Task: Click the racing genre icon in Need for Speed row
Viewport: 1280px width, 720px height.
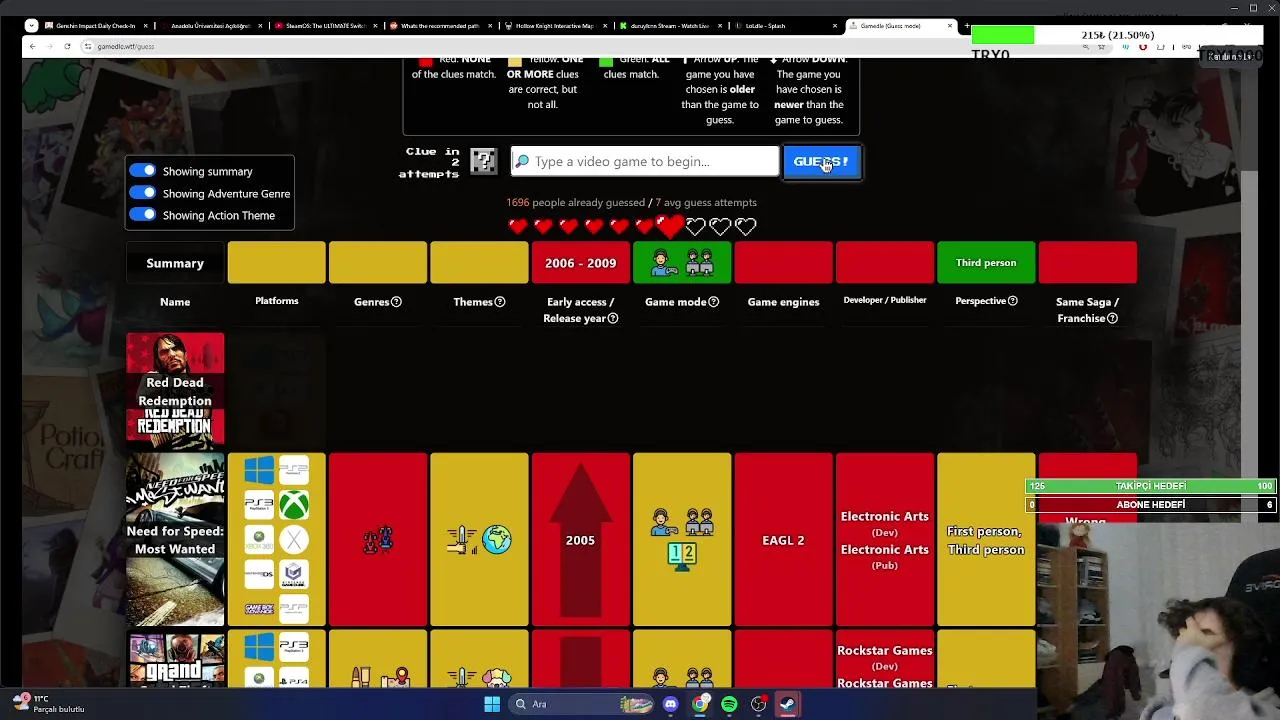Action: pyautogui.click(x=378, y=540)
